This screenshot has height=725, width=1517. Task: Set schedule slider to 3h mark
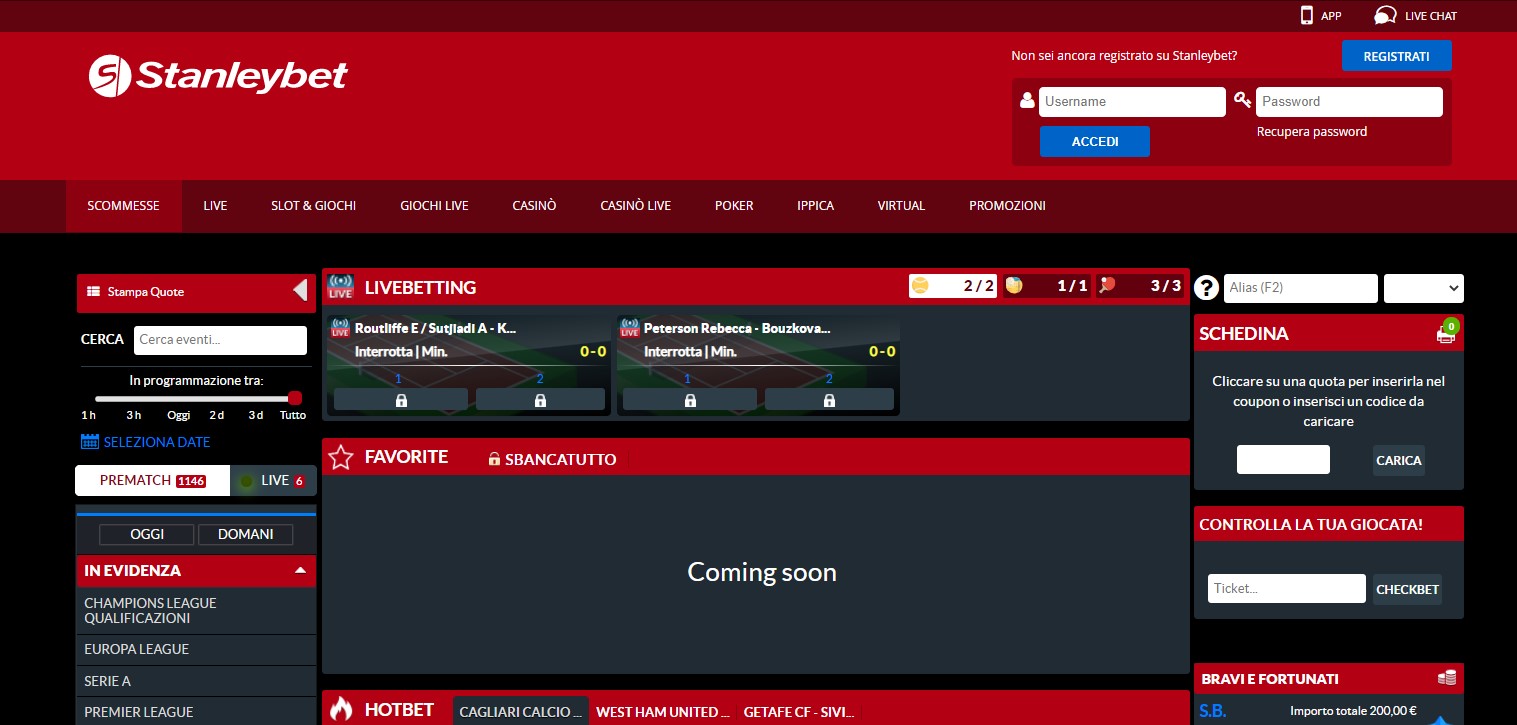(134, 399)
